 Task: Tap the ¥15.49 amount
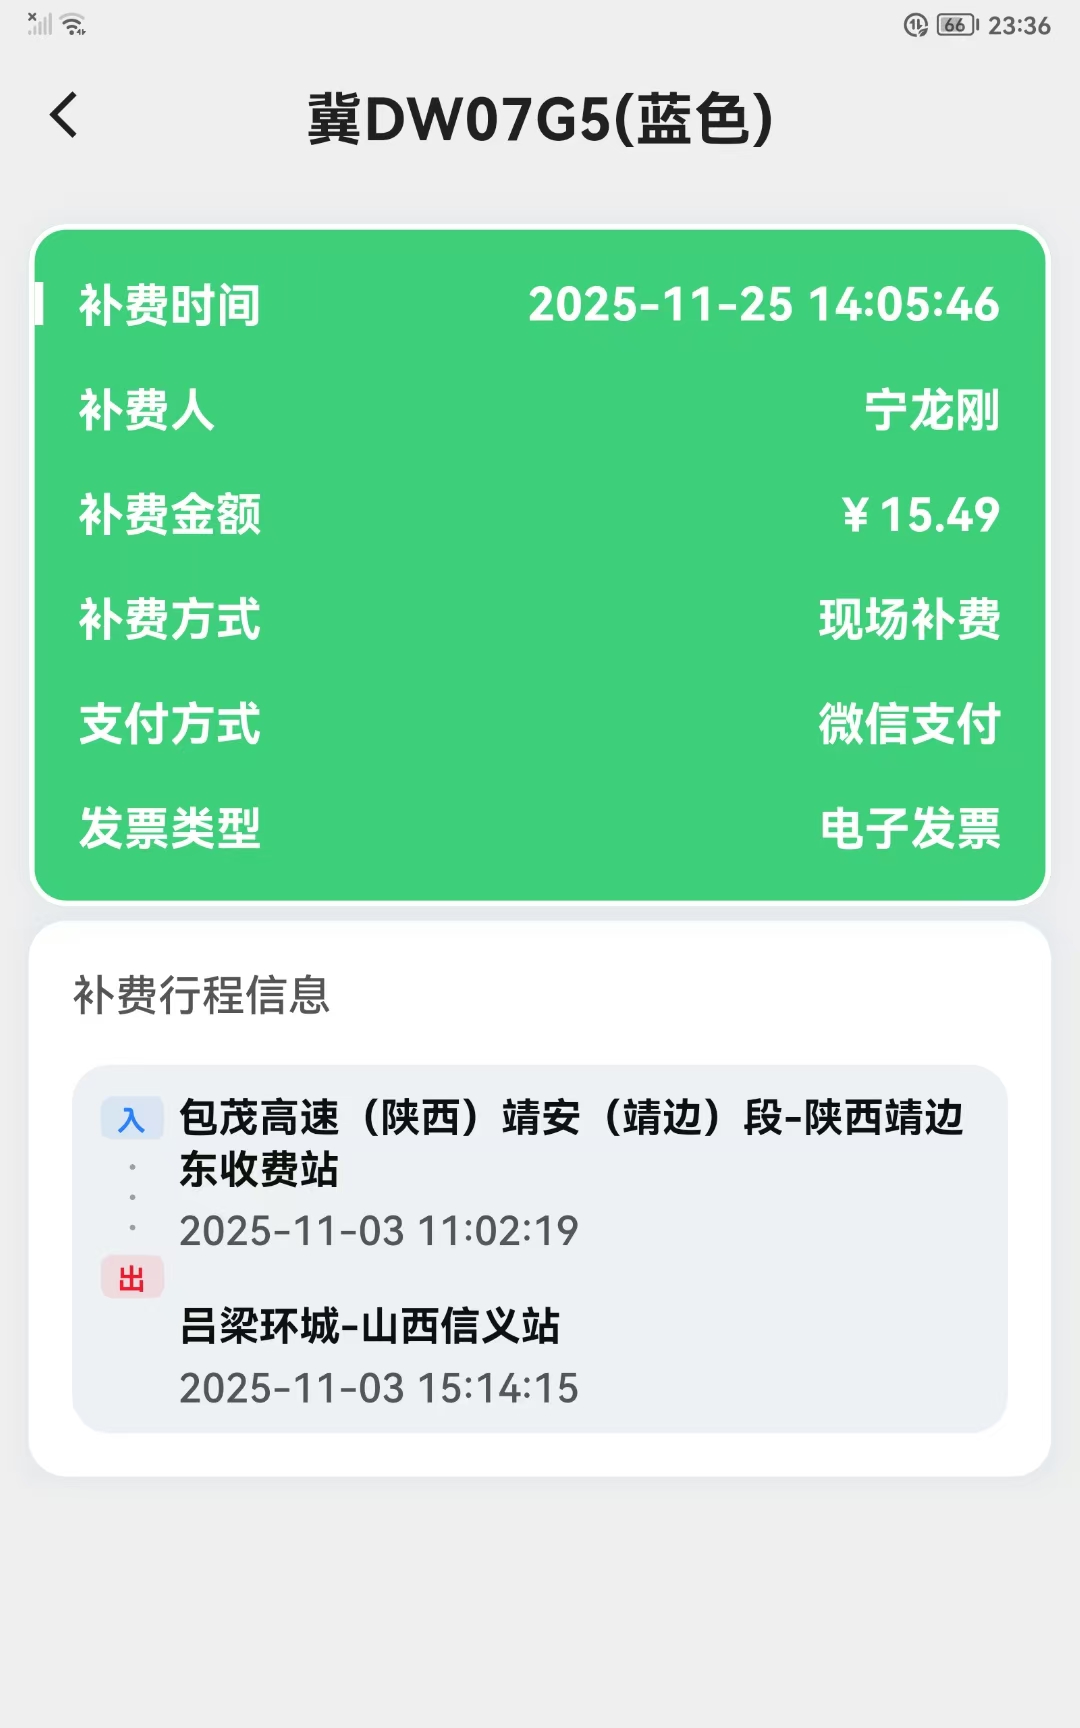(x=920, y=515)
